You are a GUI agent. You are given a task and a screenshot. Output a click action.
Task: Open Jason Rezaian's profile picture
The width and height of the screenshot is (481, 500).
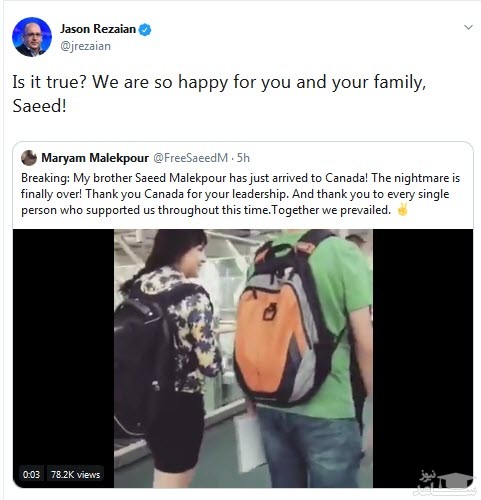pyautogui.click(x=32, y=37)
